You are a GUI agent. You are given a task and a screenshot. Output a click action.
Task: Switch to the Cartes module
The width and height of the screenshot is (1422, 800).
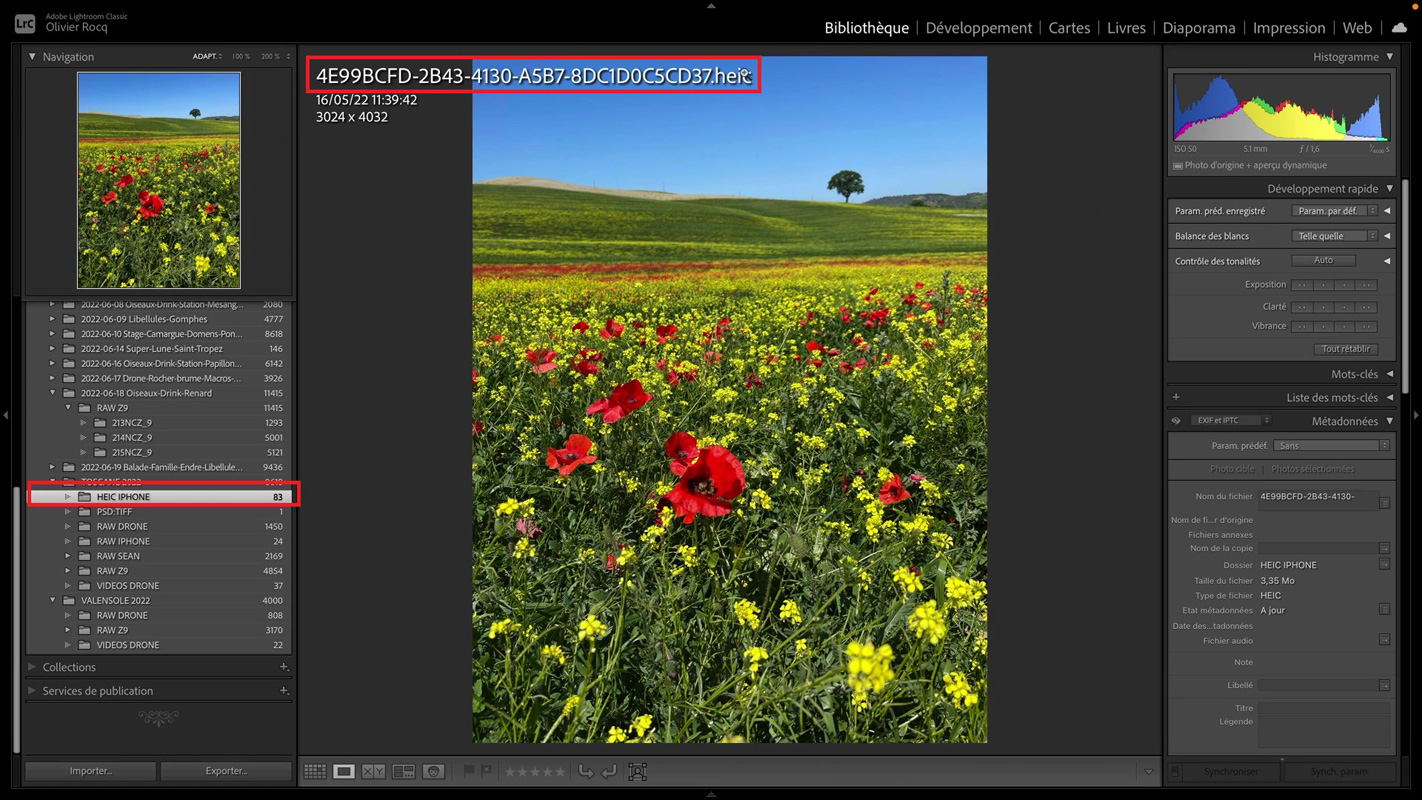point(1069,27)
